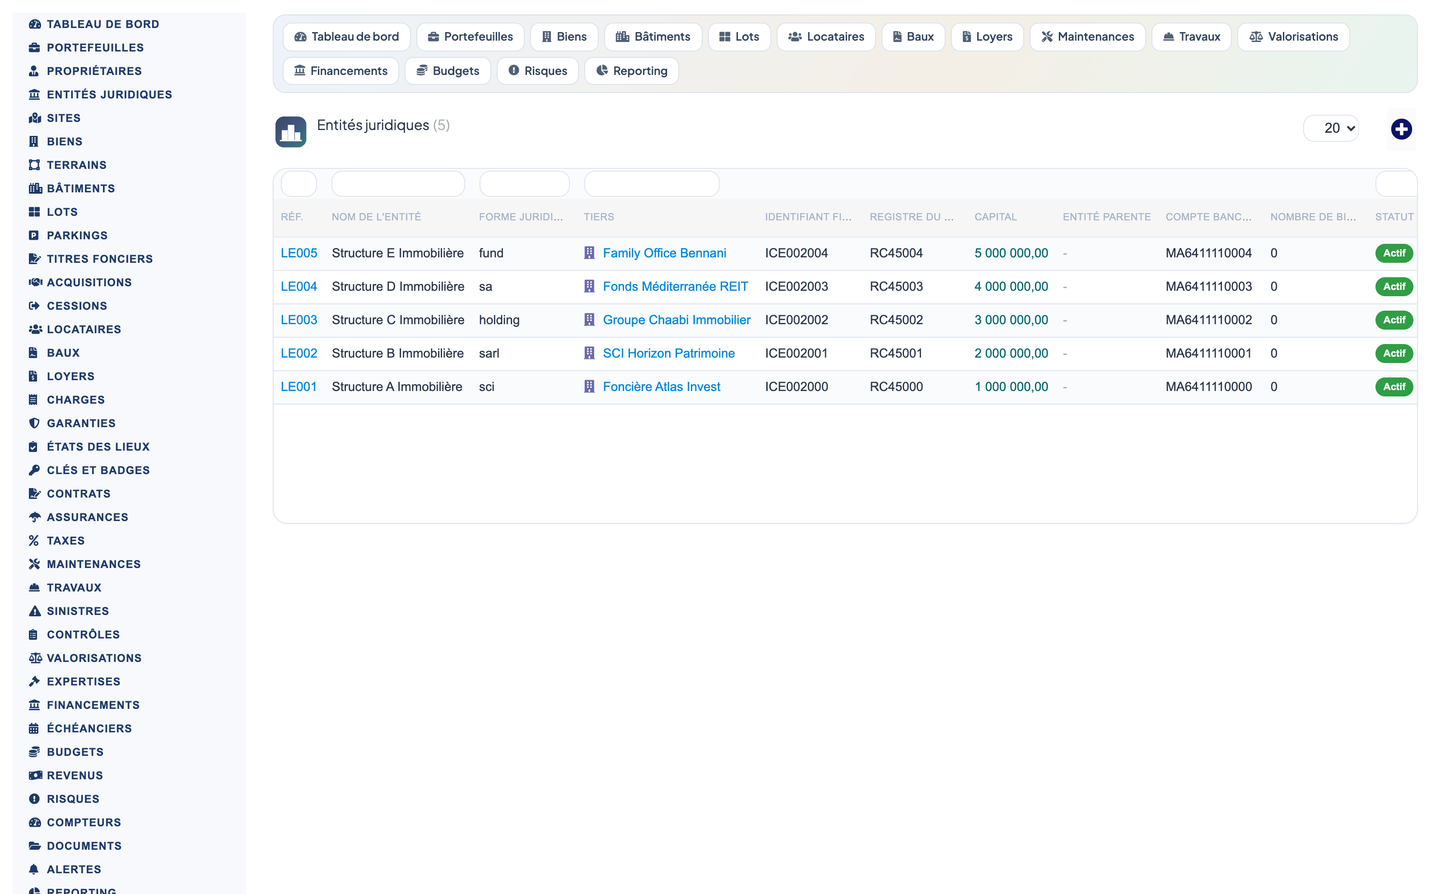Click building icon beside Groupe Chaabi Immobilier
Viewport: 1445px width, 894px height.
click(589, 320)
